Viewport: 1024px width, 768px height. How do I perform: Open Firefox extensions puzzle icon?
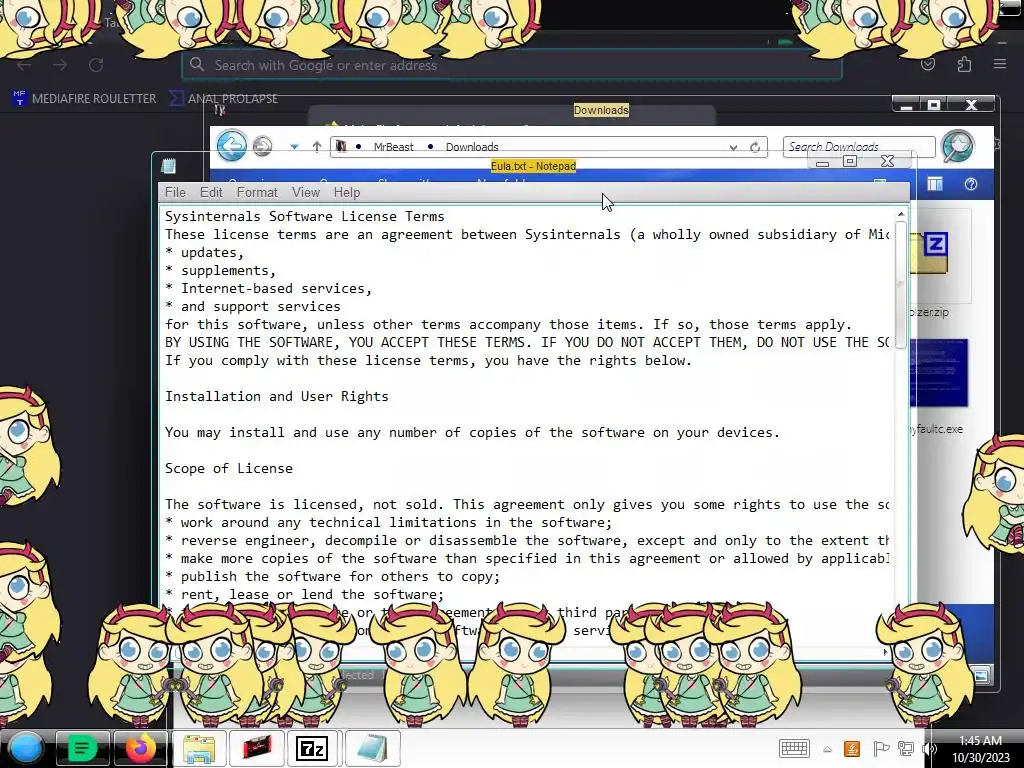[964, 65]
